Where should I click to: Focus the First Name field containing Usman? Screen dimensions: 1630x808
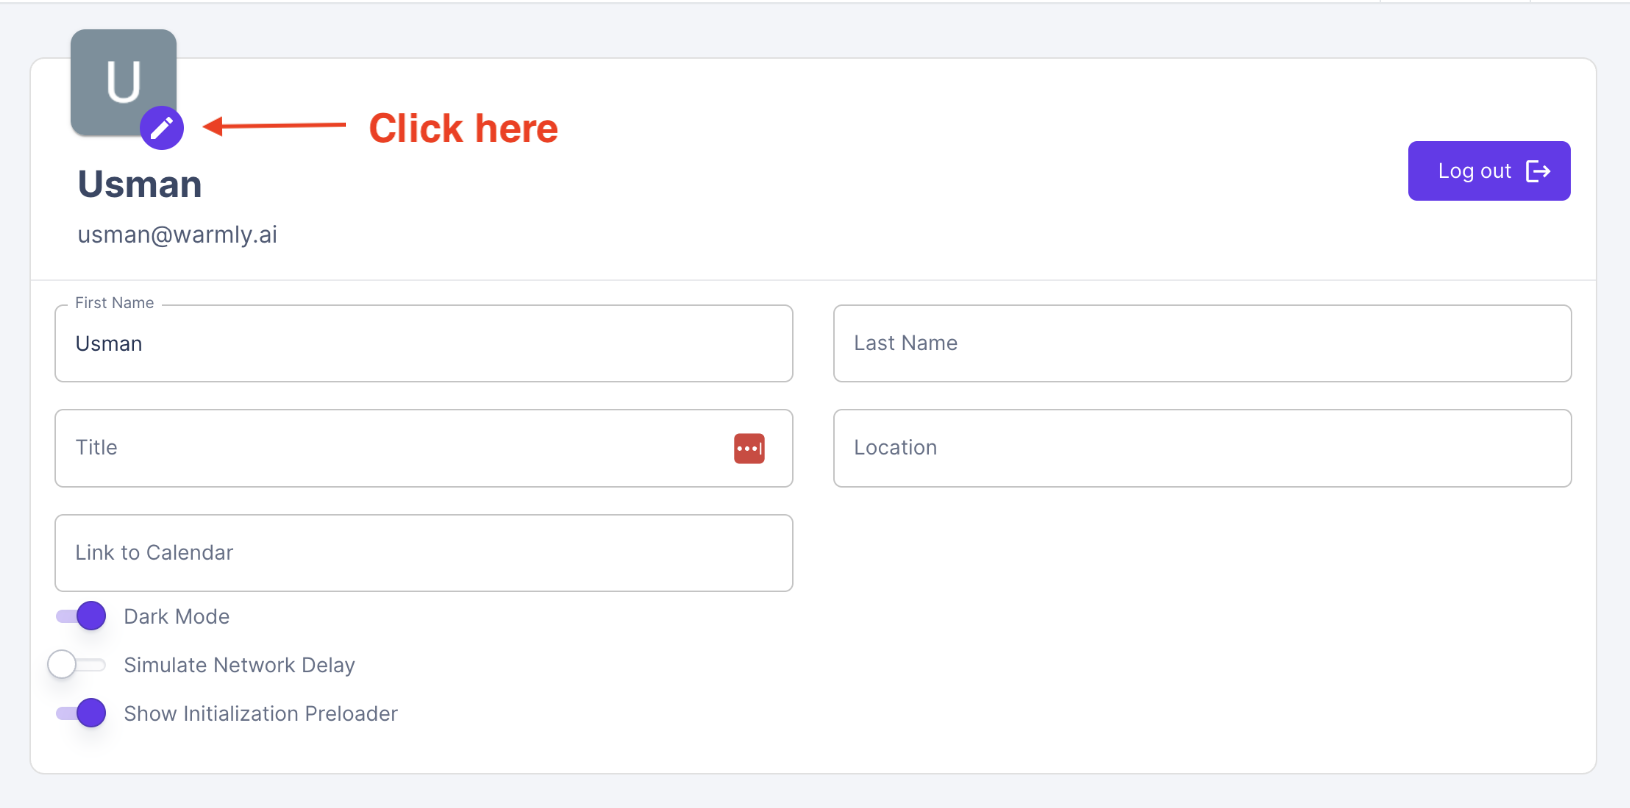[423, 344]
